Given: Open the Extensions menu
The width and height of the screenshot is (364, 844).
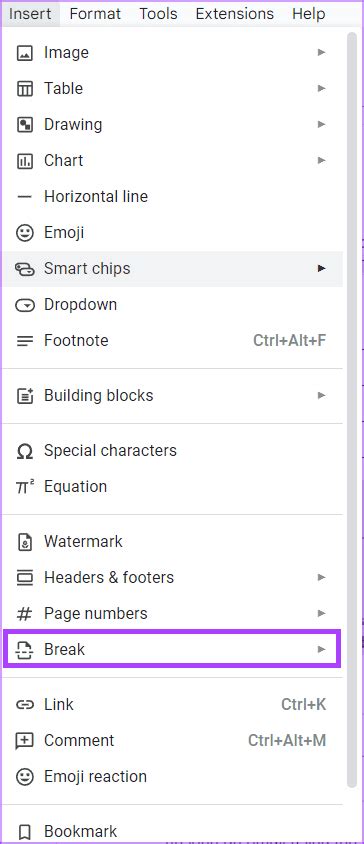Looking at the screenshot, I should point(234,13).
